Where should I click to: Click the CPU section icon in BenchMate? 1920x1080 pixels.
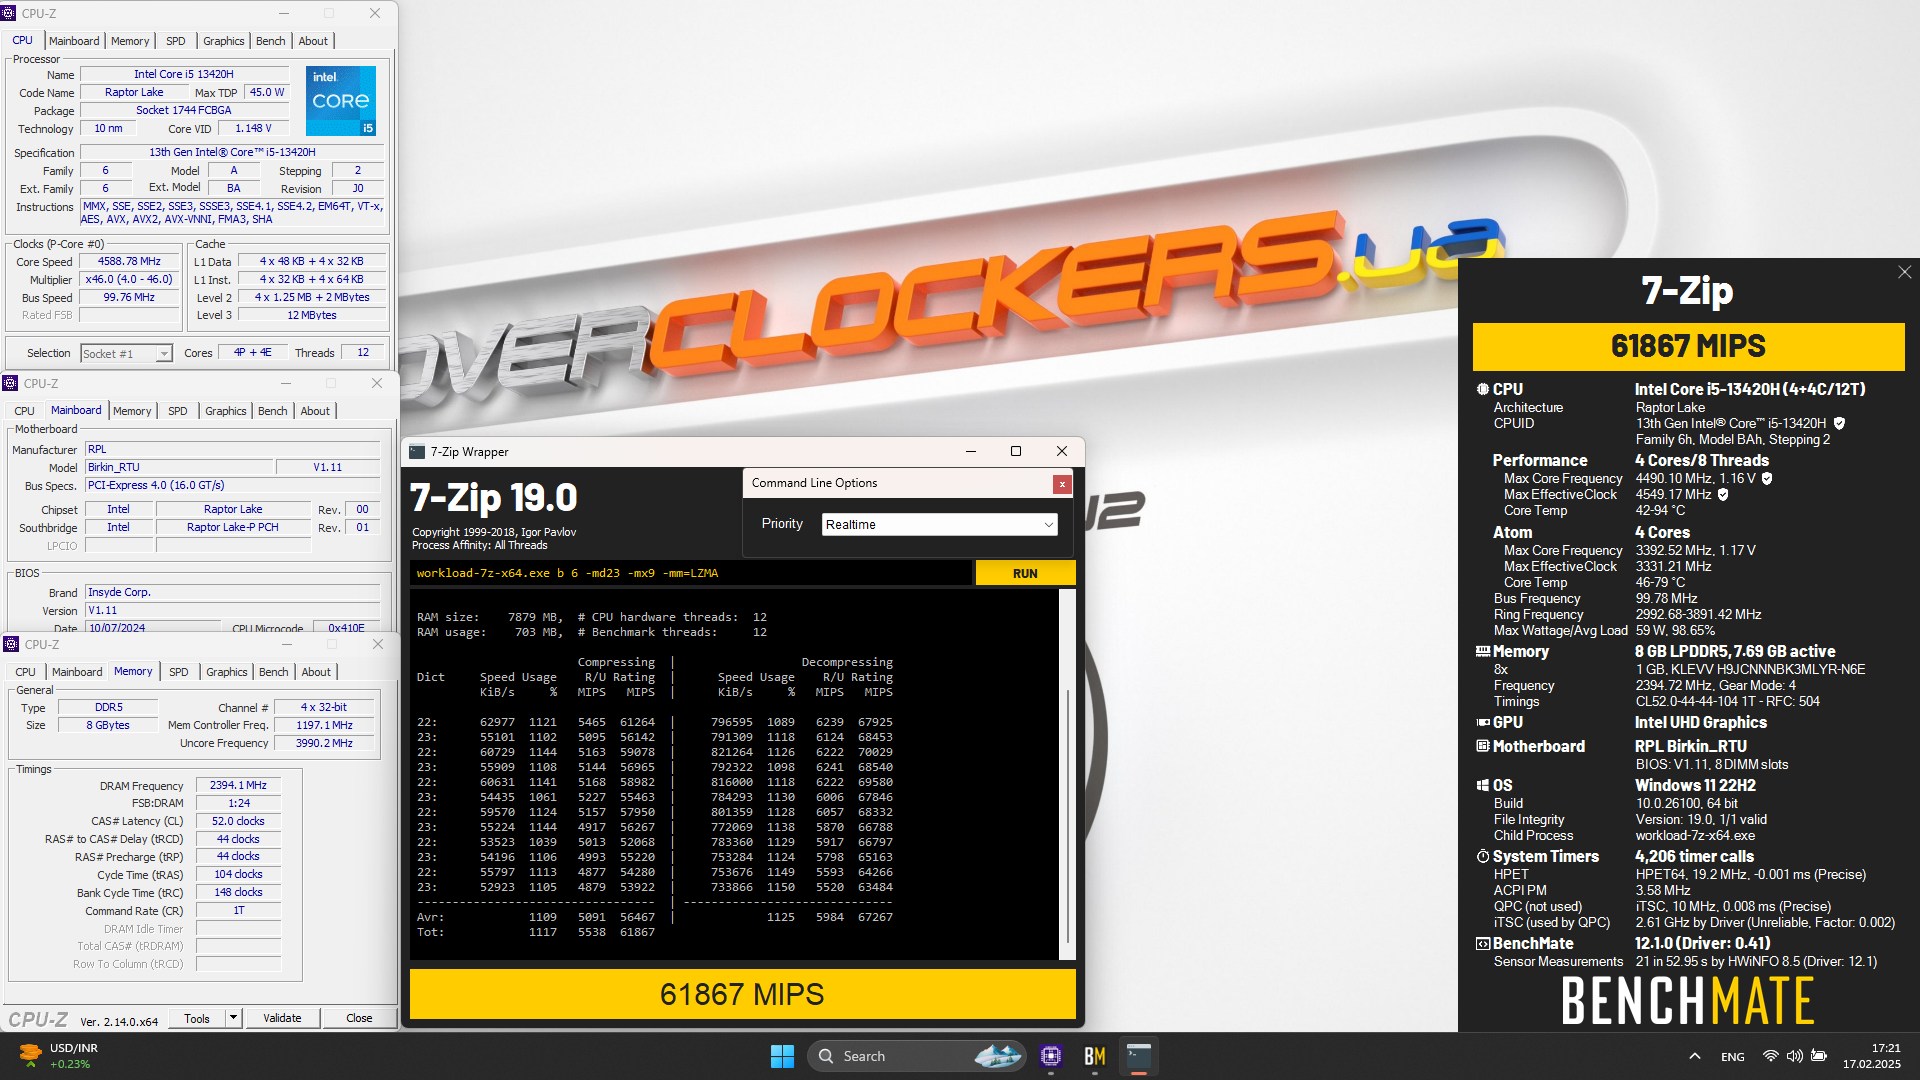[1482, 390]
